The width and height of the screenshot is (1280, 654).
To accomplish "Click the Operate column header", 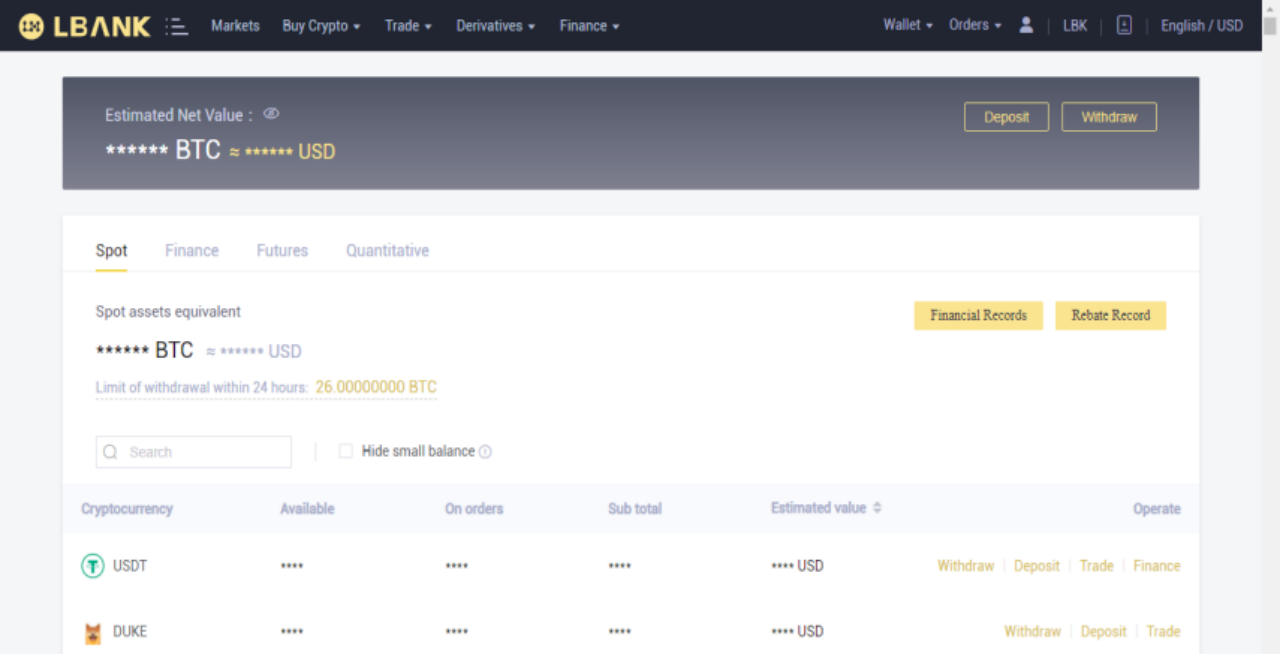I will tap(1157, 509).
